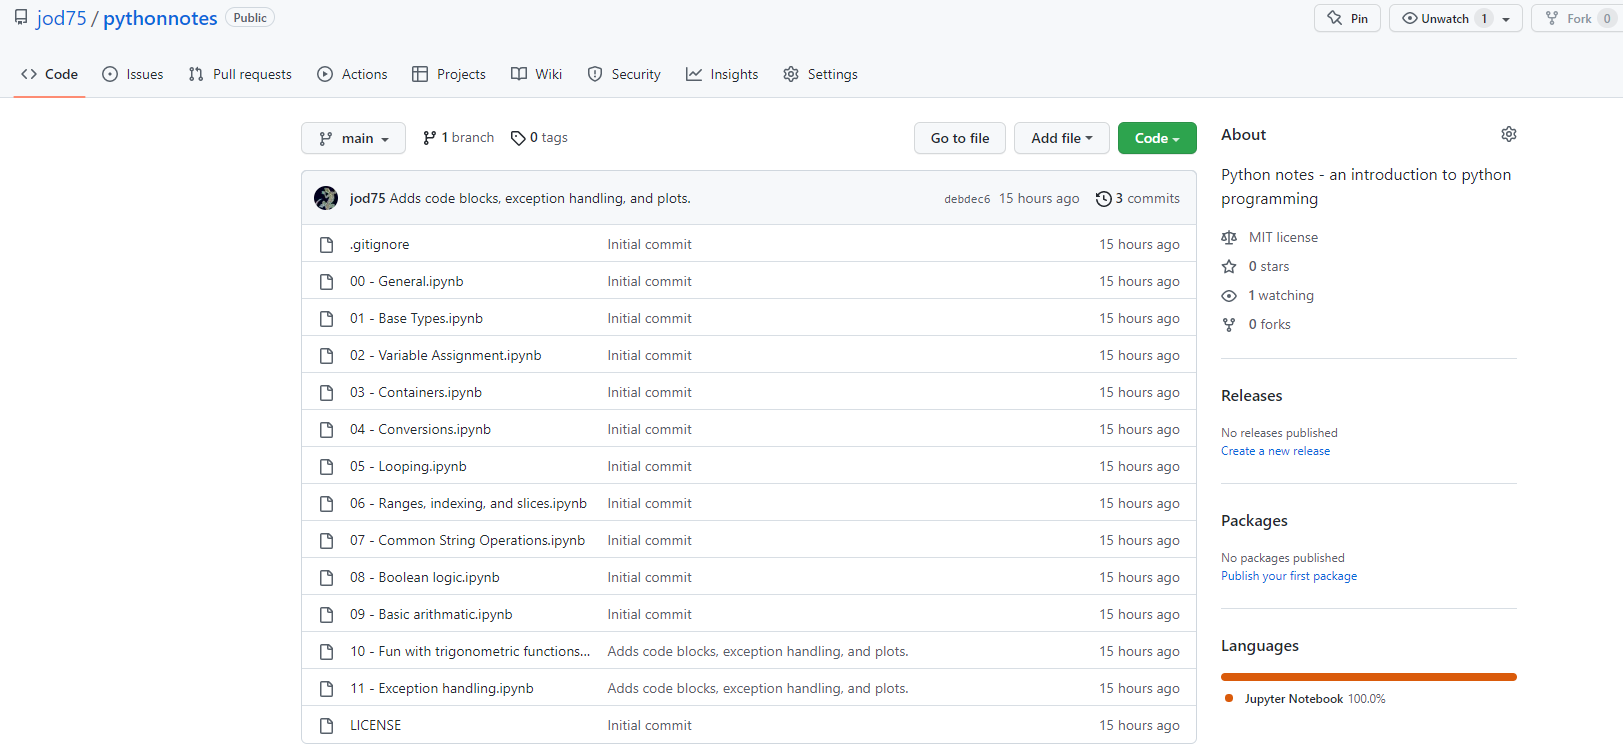
Task: Open the green Code dropdown
Action: pos(1156,138)
